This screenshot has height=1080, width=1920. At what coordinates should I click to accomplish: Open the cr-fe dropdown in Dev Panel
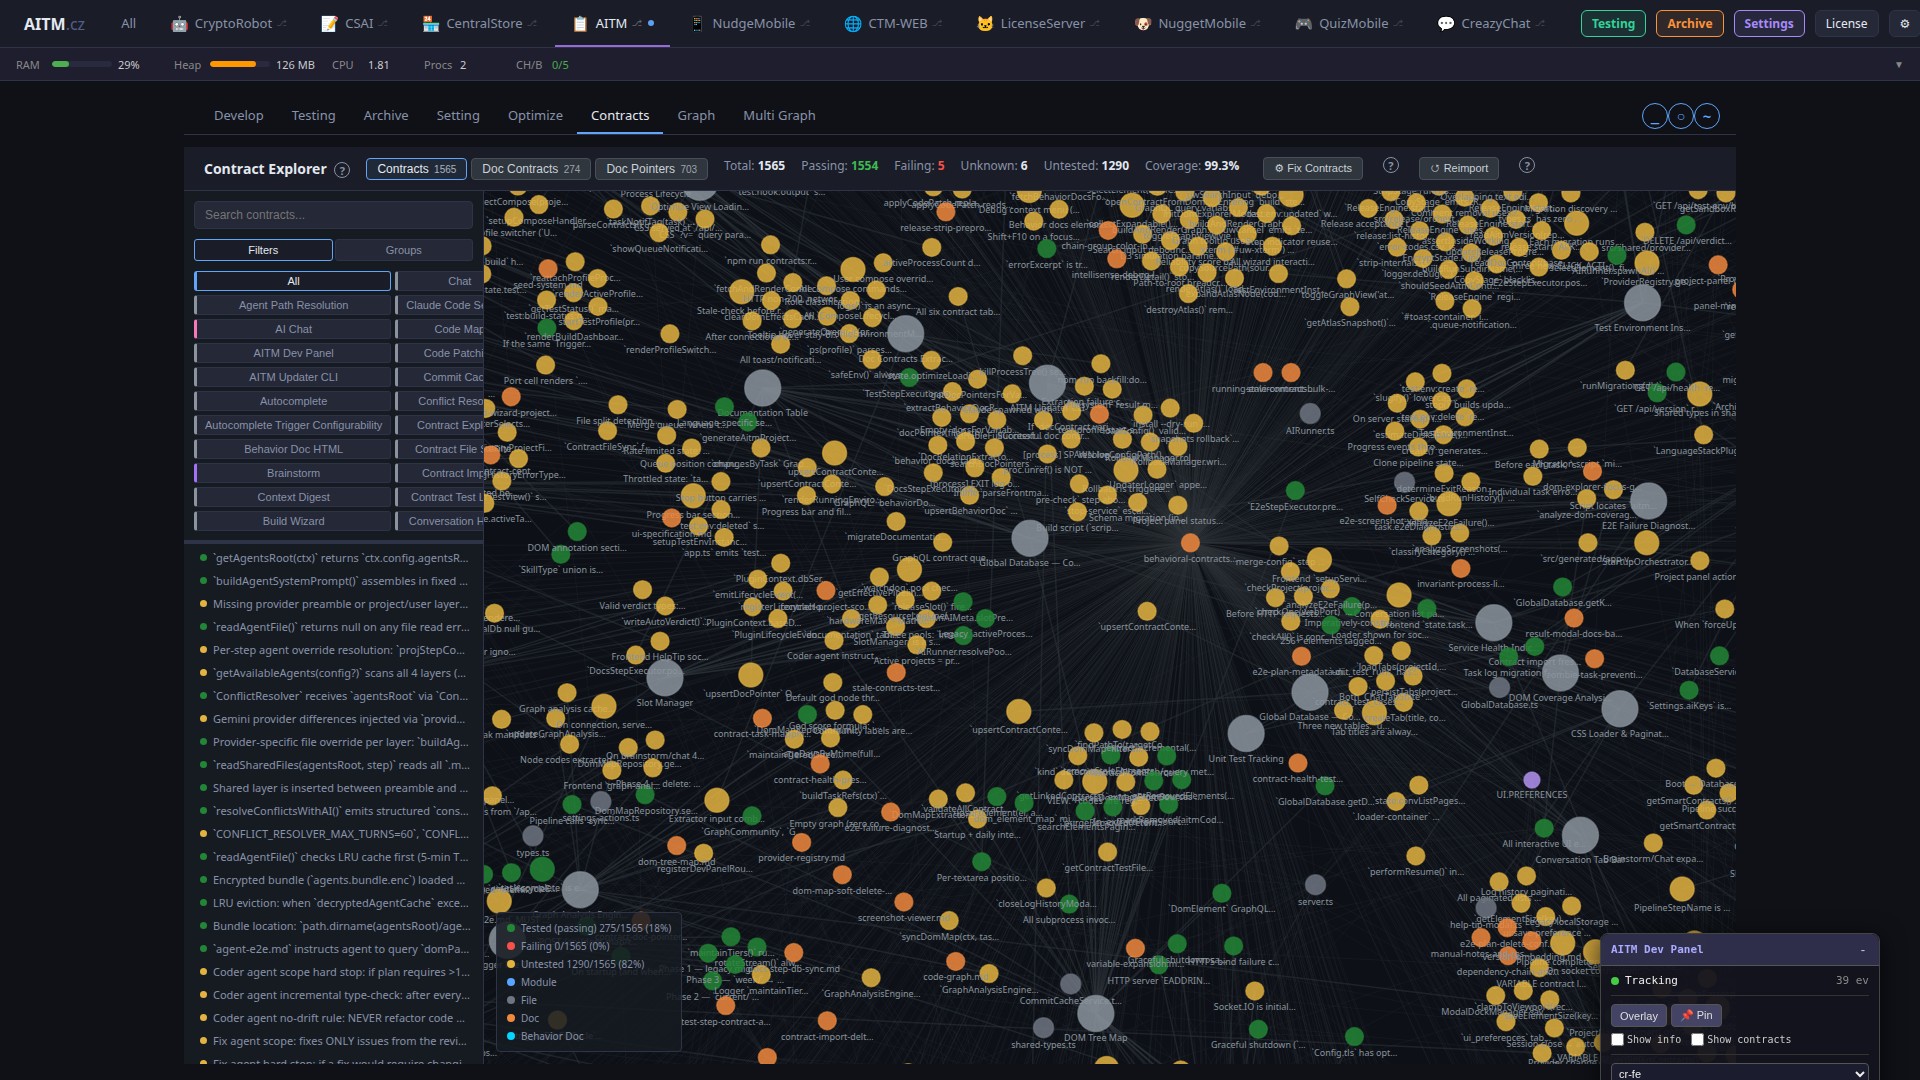1740,1072
